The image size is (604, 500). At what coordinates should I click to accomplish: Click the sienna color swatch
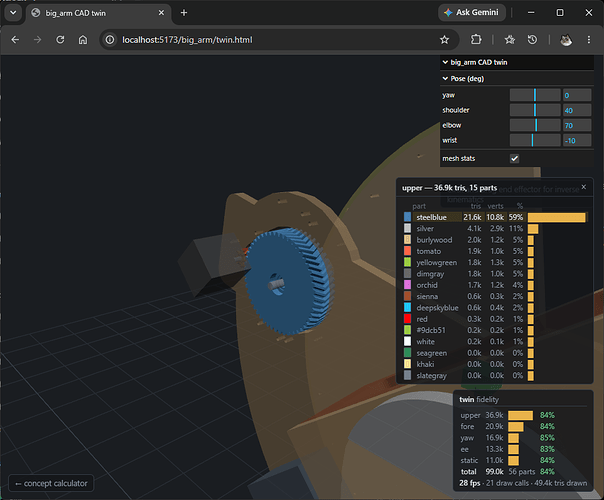pos(407,296)
